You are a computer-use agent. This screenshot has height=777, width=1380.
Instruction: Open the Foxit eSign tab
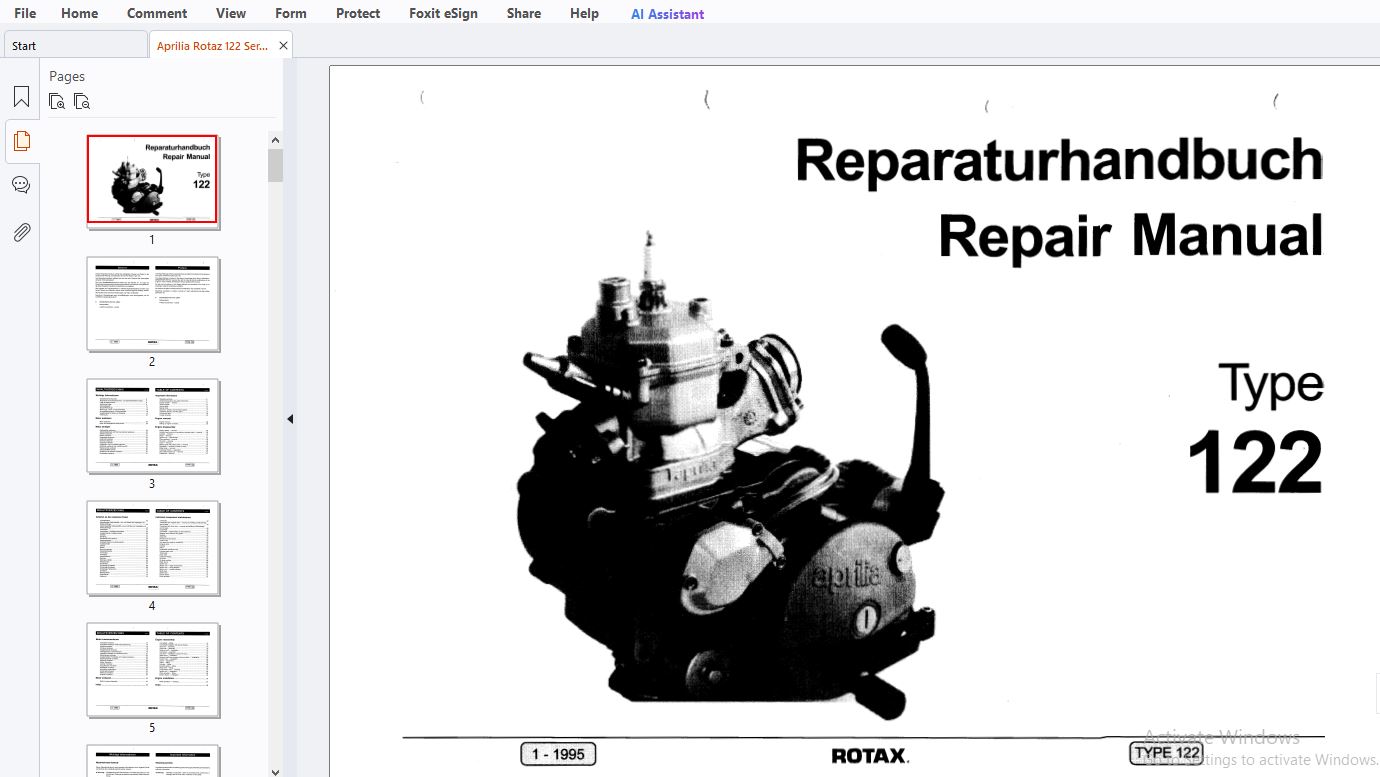444,13
